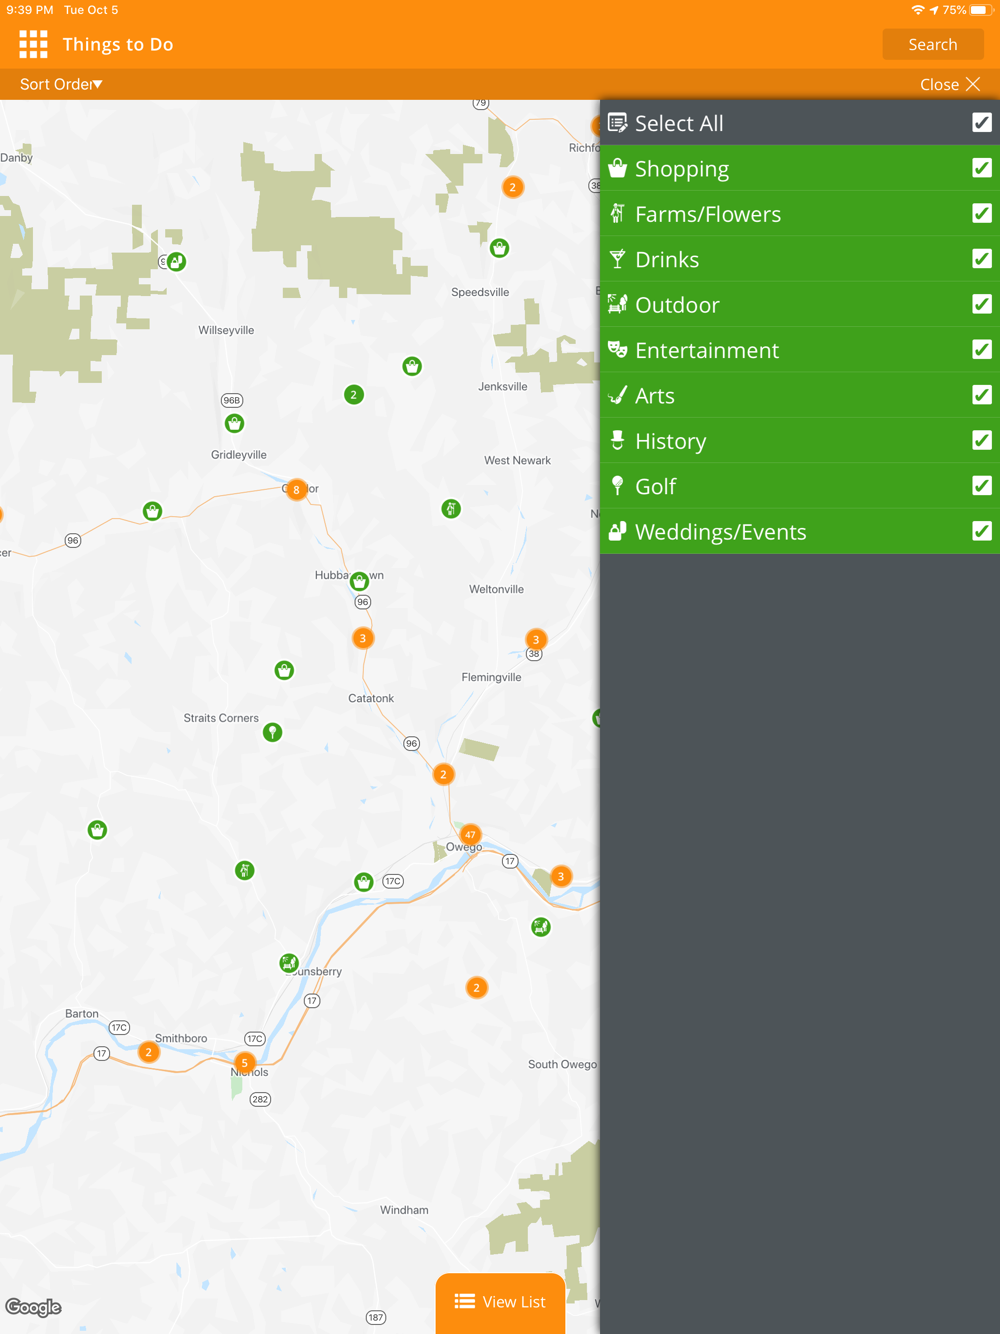Click the Shopping category label

coord(682,169)
